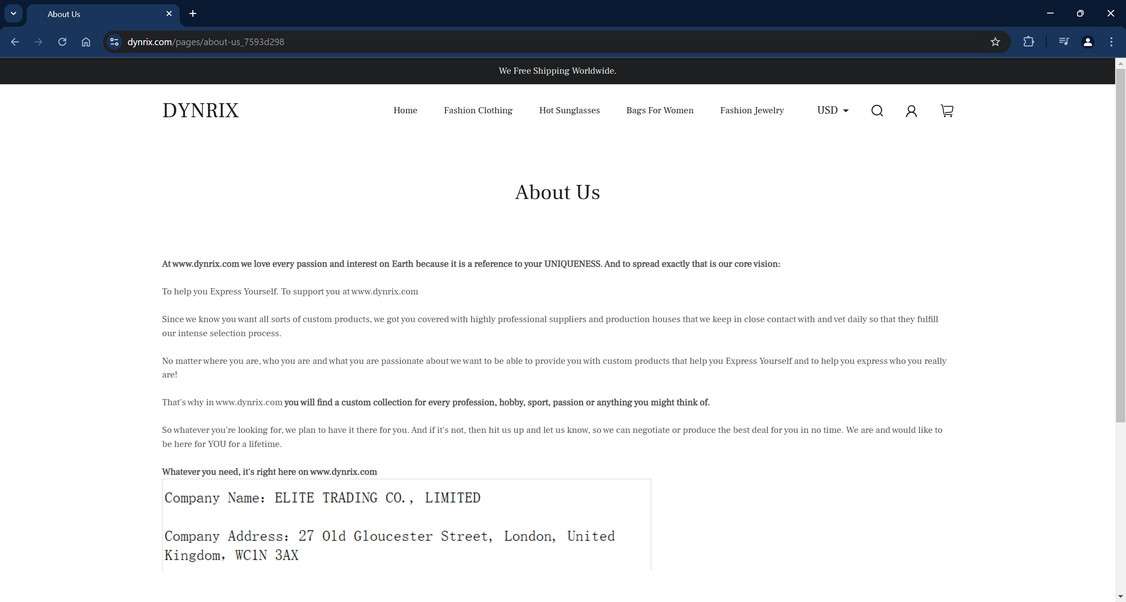Open the Fashion Jewelry menu
The height and width of the screenshot is (602, 1126).
coord(752,111)
